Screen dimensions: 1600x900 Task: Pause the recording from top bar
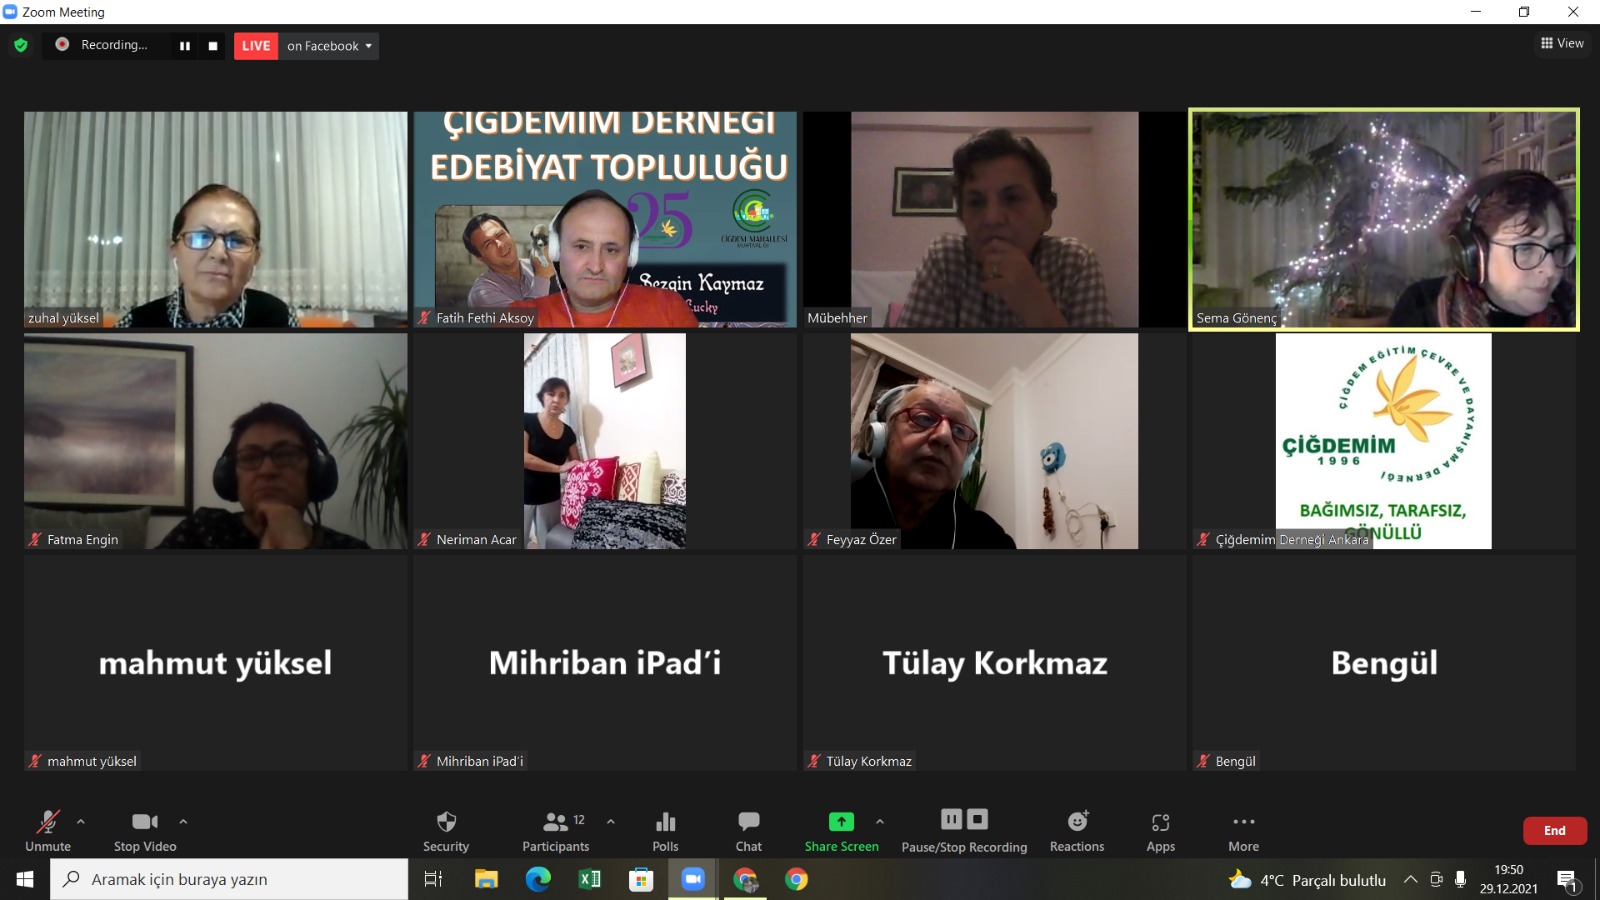[185, 46]
